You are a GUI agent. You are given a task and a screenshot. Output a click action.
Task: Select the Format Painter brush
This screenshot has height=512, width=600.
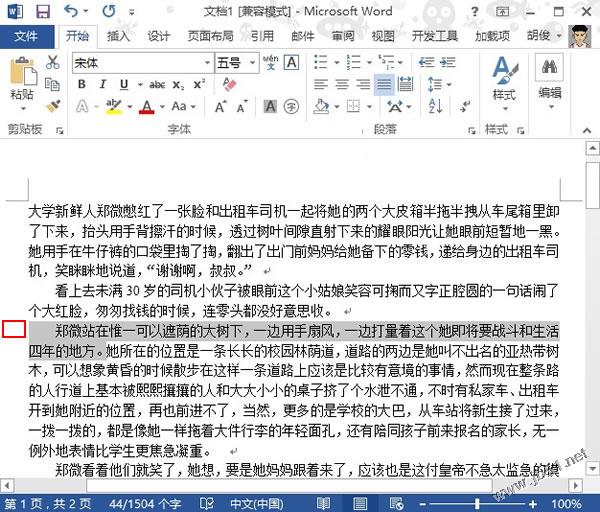[x=53, y=106]
